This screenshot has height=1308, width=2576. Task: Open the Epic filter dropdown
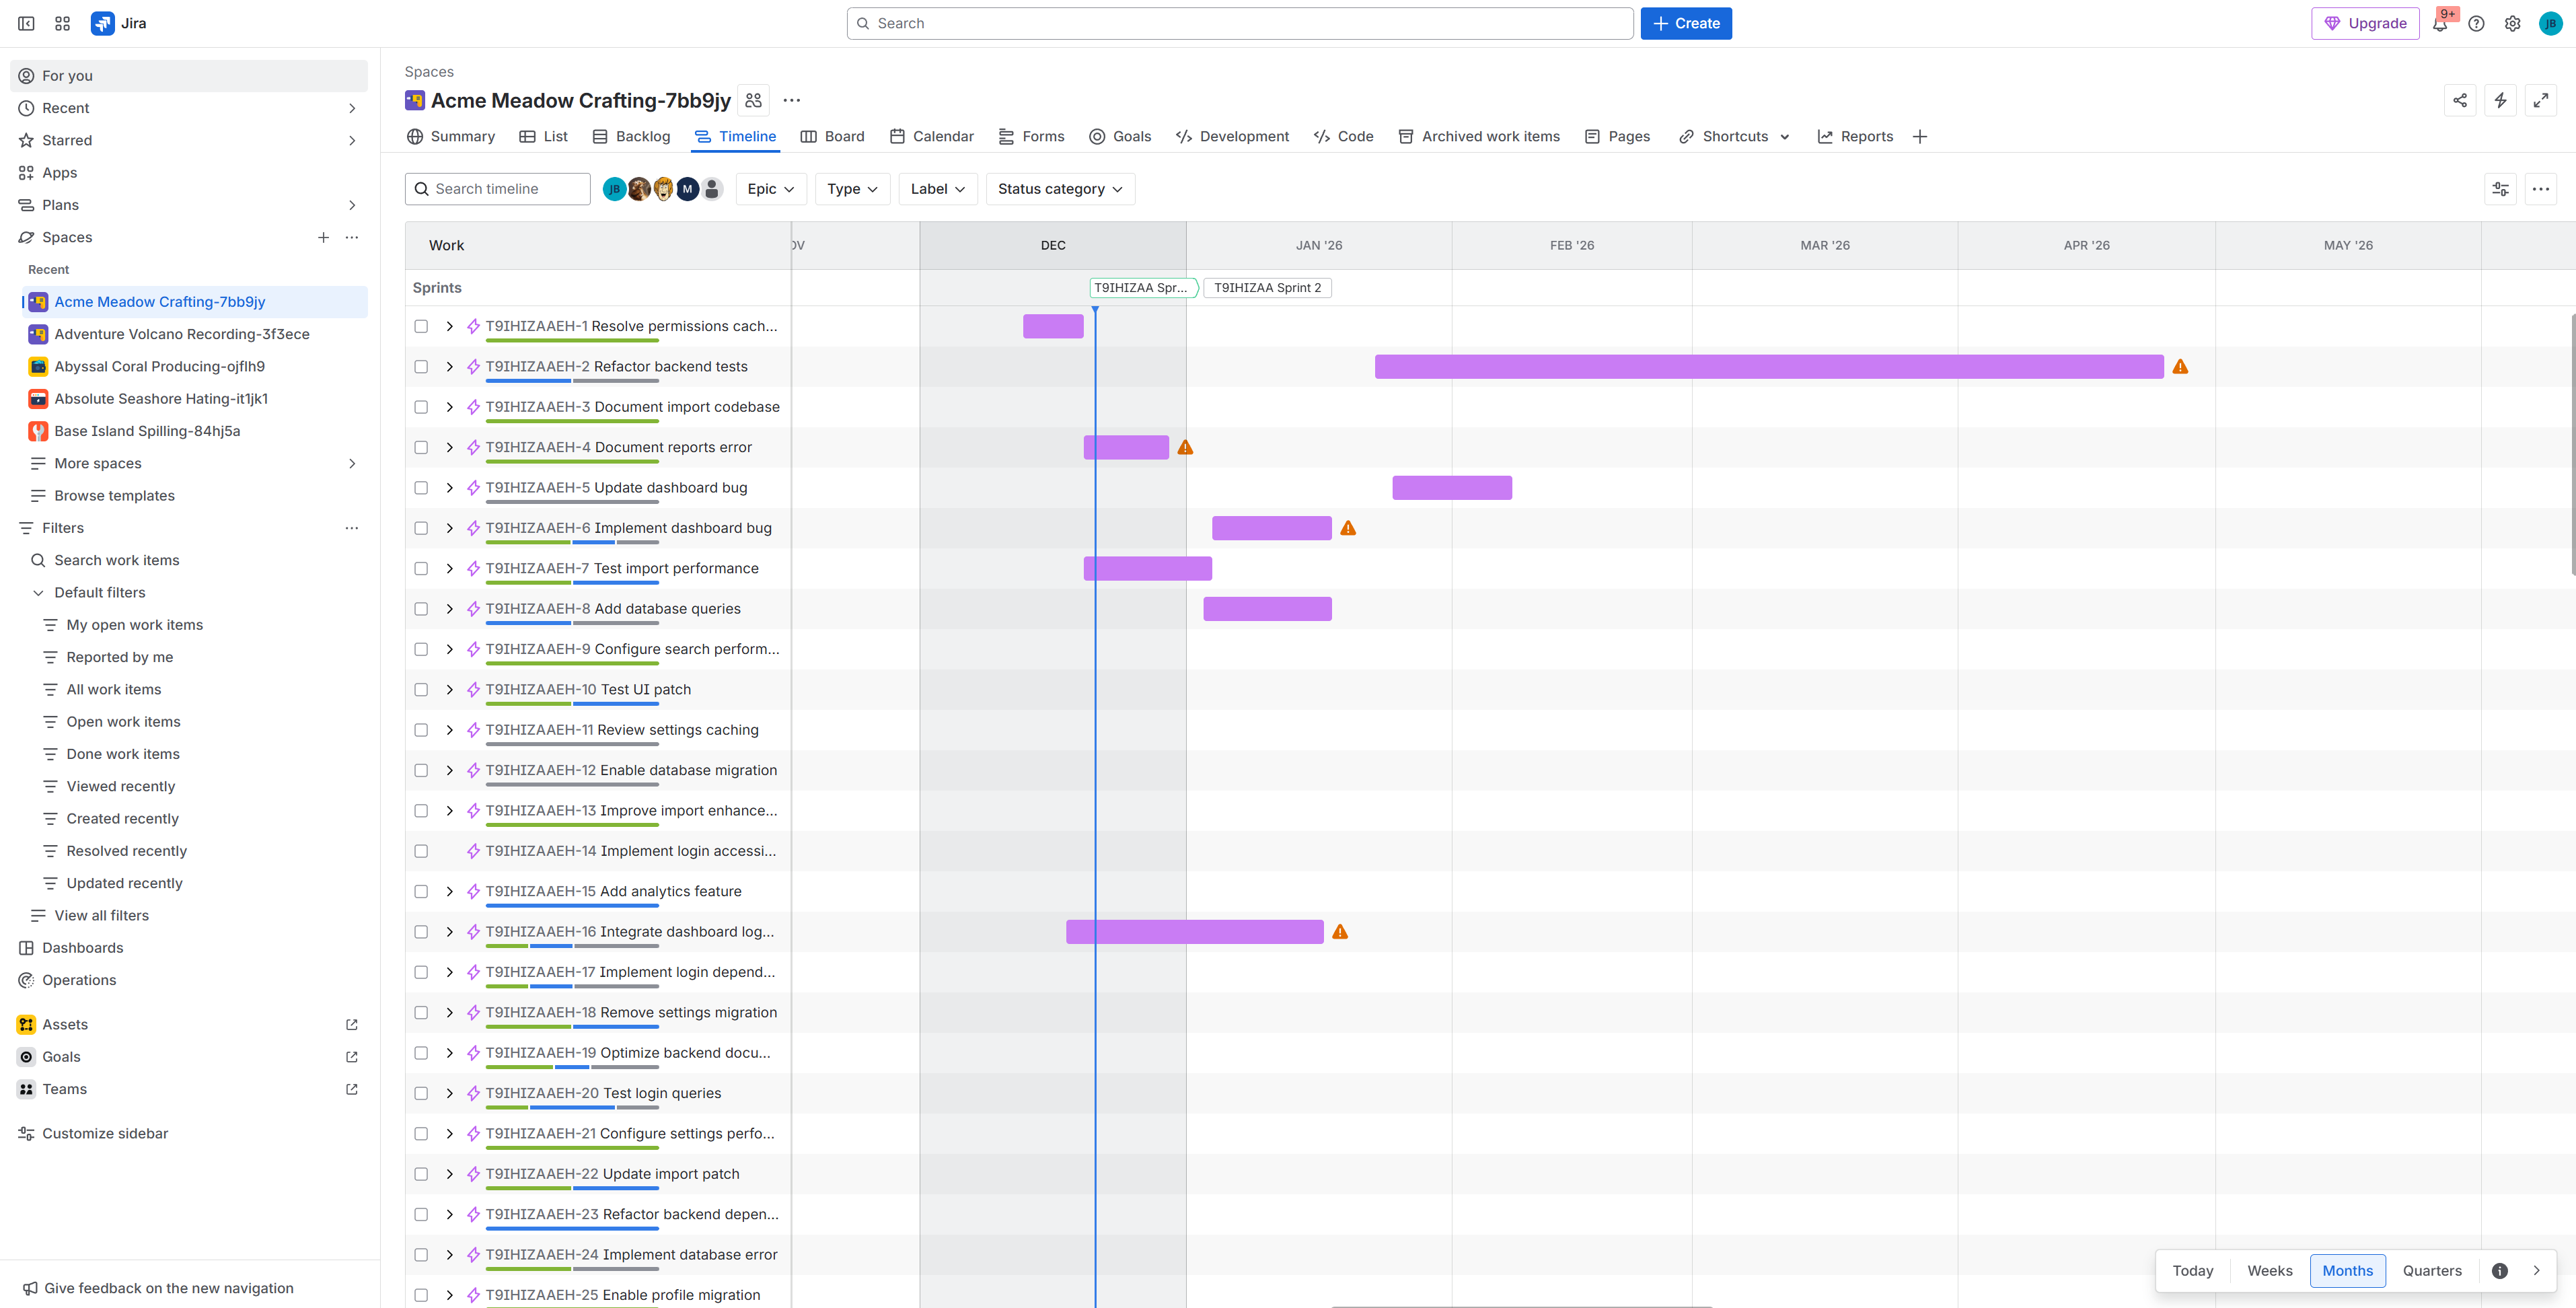click(770, 189)
